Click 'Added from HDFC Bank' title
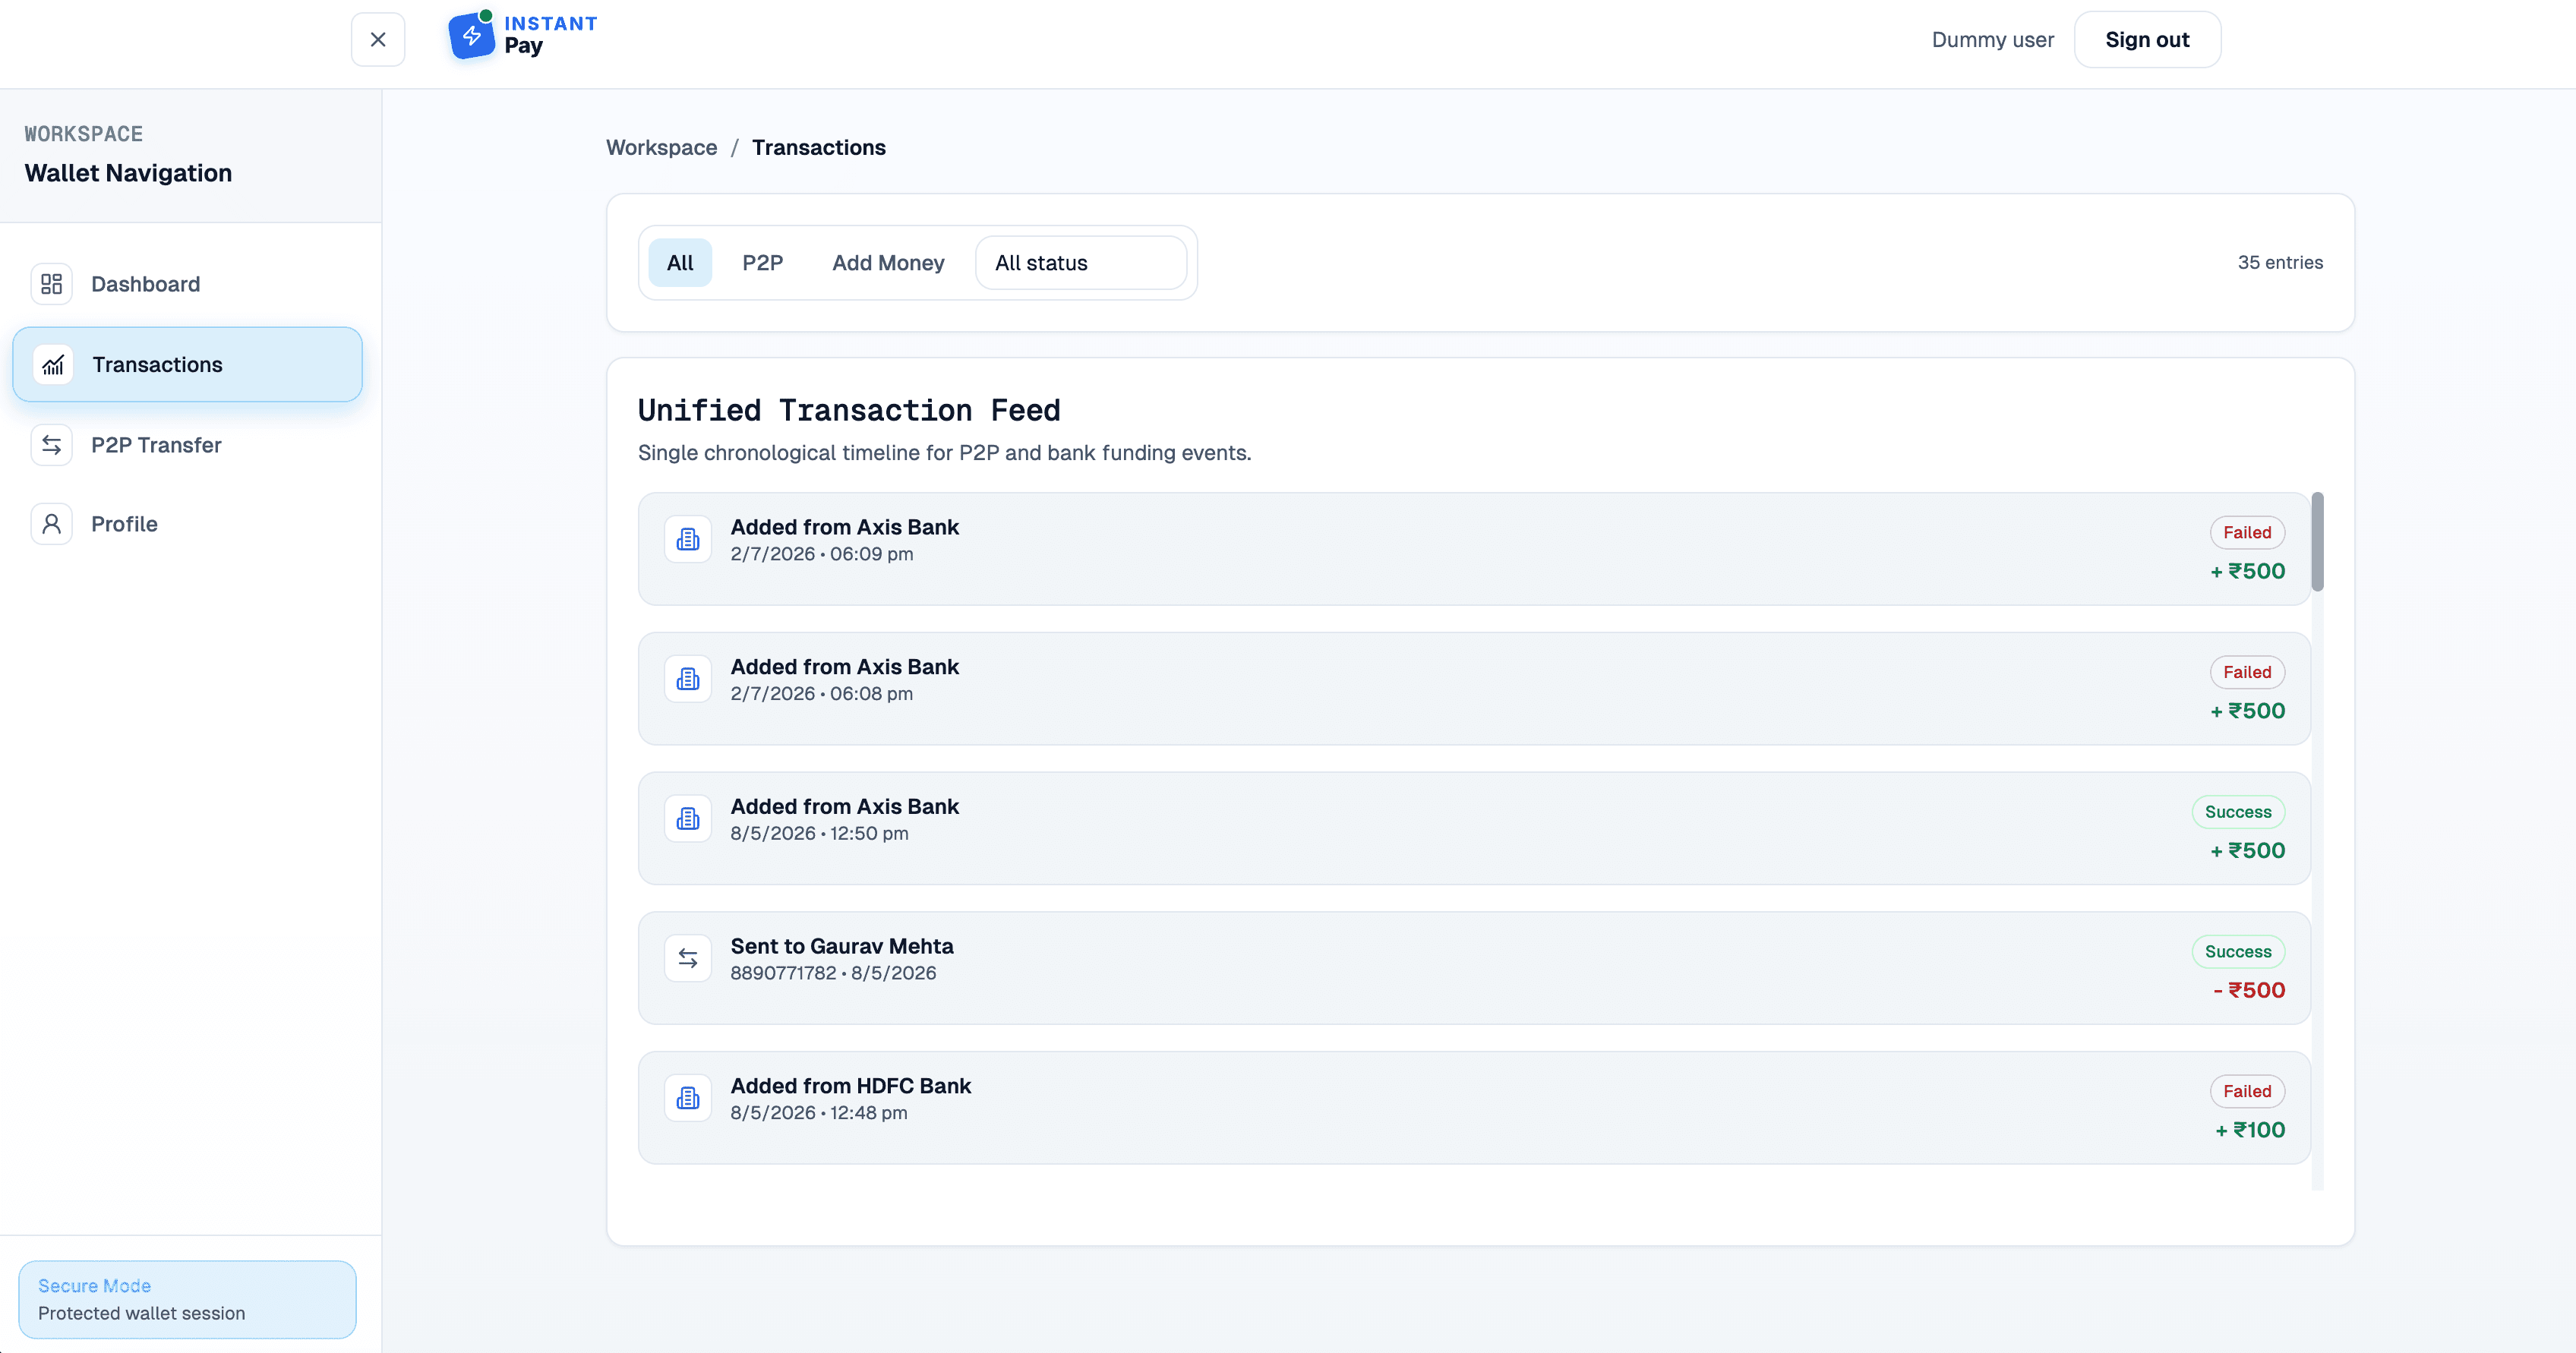Screen dimensions: 2576x1353 [x=851, y=1086]
